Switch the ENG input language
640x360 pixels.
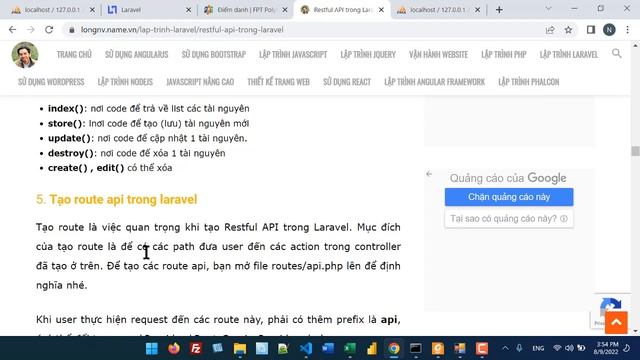pos(538,348)
